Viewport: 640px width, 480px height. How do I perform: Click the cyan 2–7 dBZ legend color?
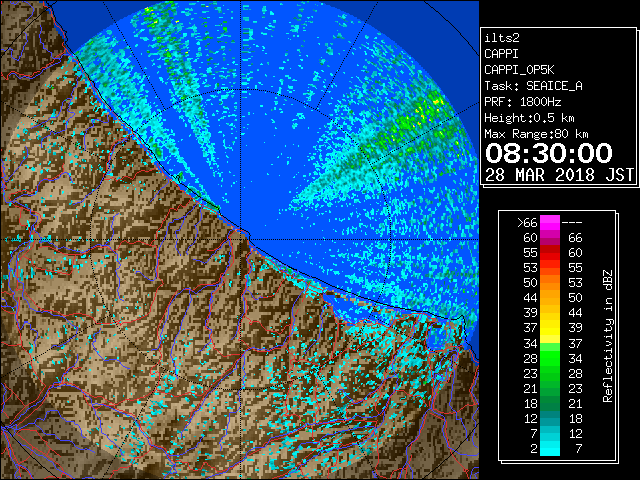(x=550, y=448)
